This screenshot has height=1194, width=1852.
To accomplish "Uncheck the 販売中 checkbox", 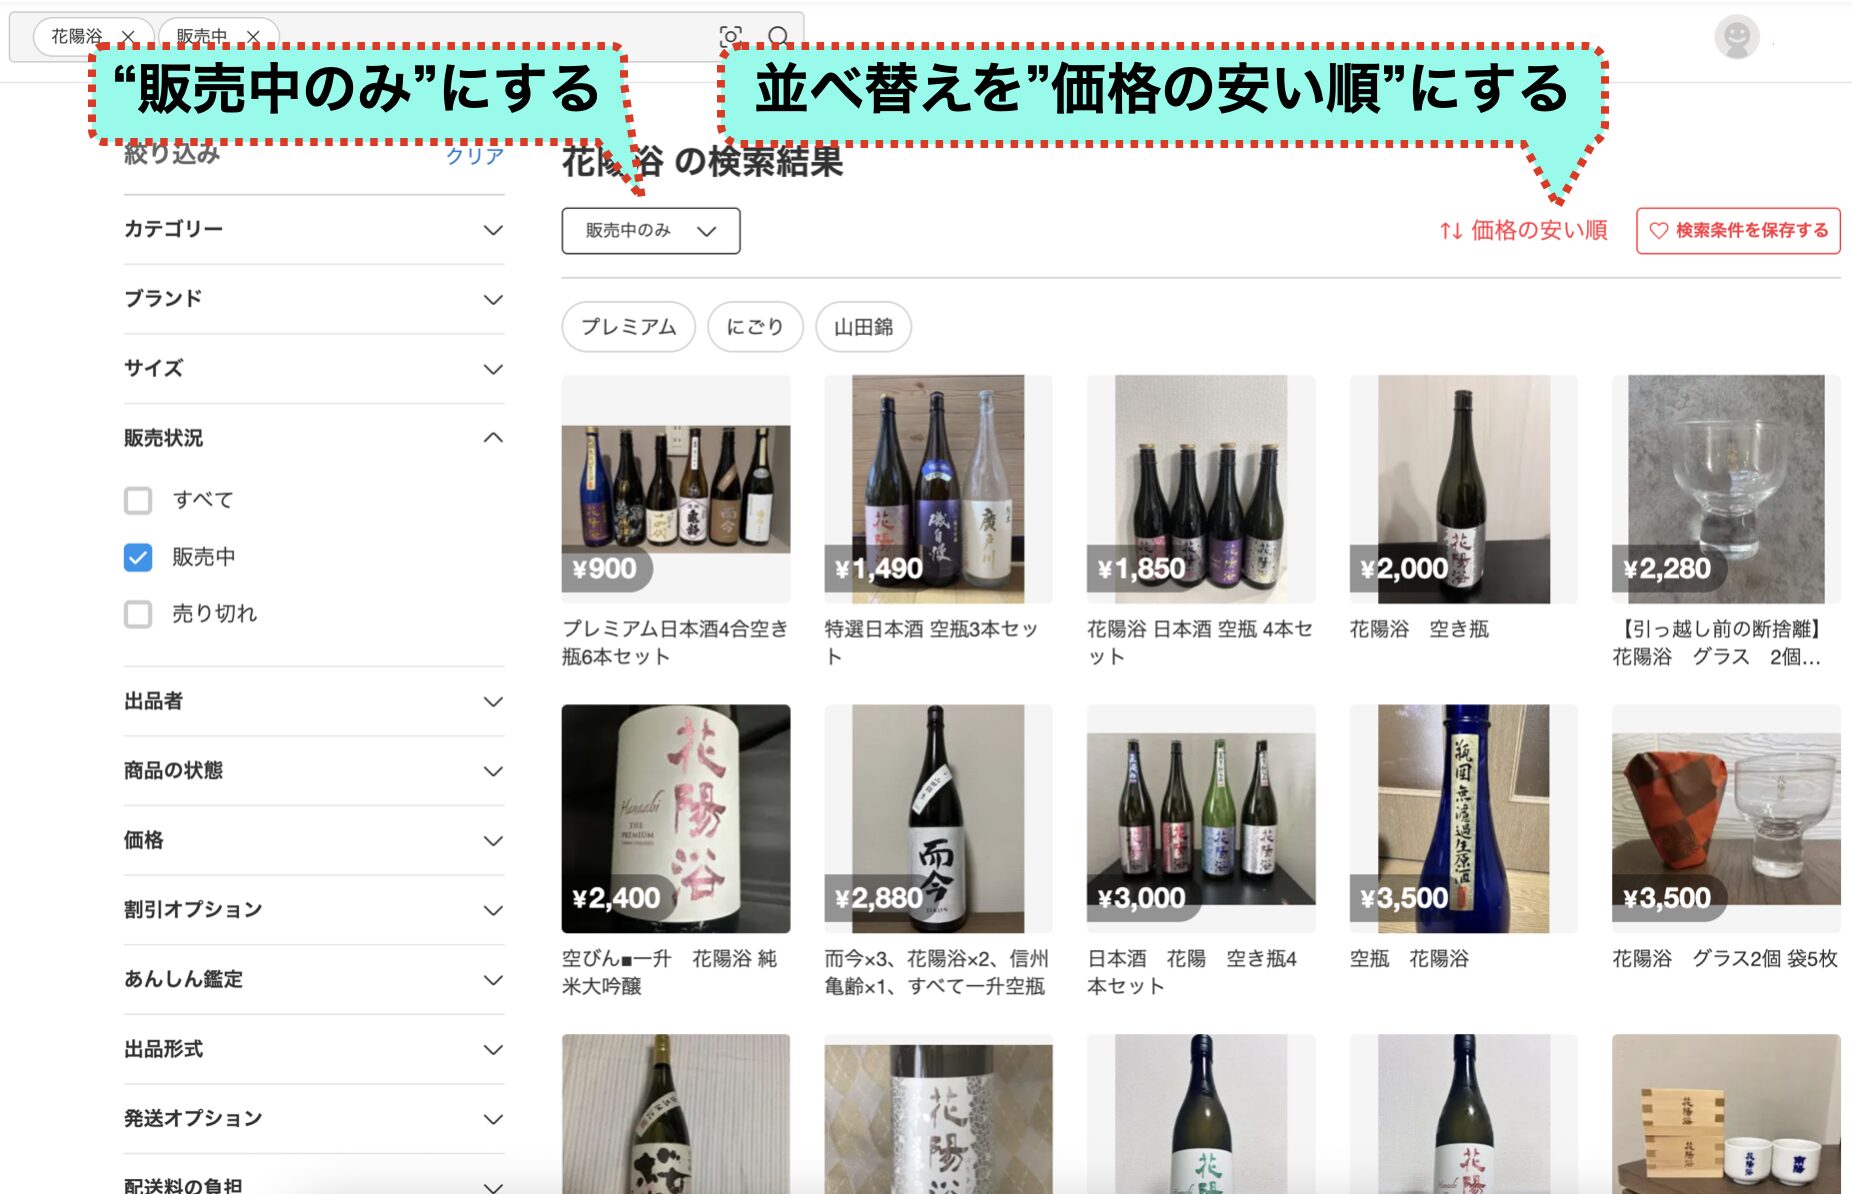I will click(138, 557).
